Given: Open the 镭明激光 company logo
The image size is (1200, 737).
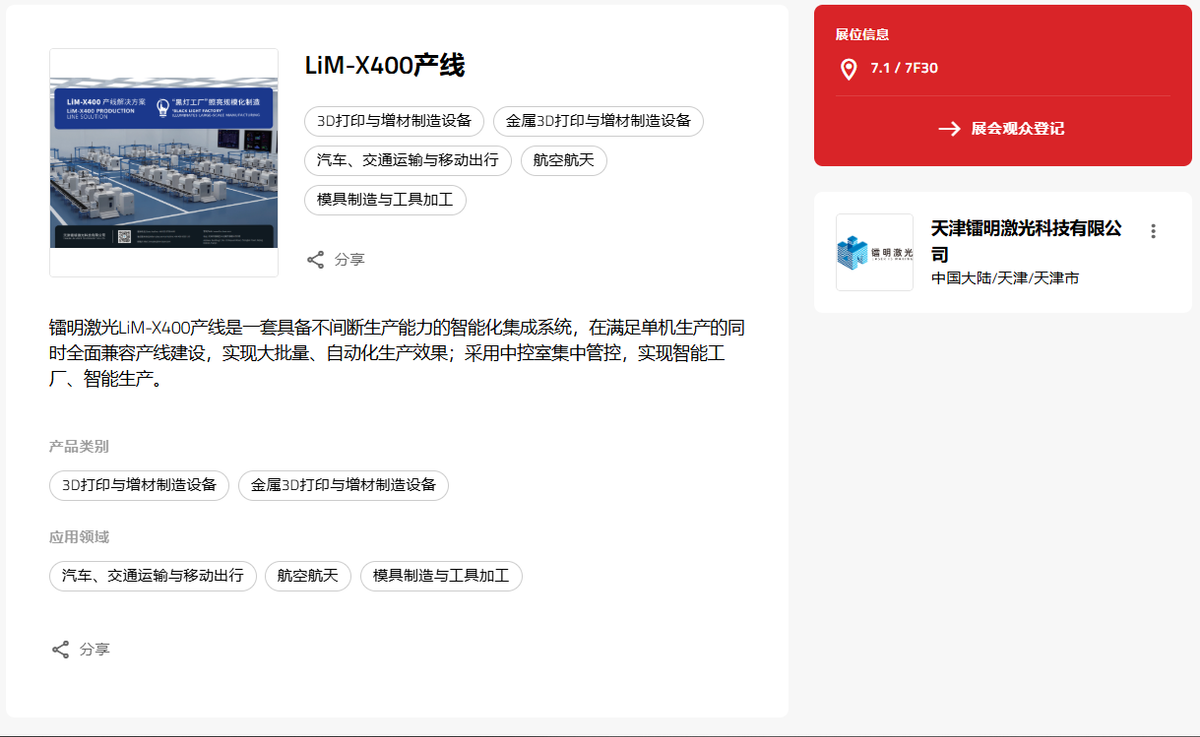Looking at the screenshot, I should (875, 252).
